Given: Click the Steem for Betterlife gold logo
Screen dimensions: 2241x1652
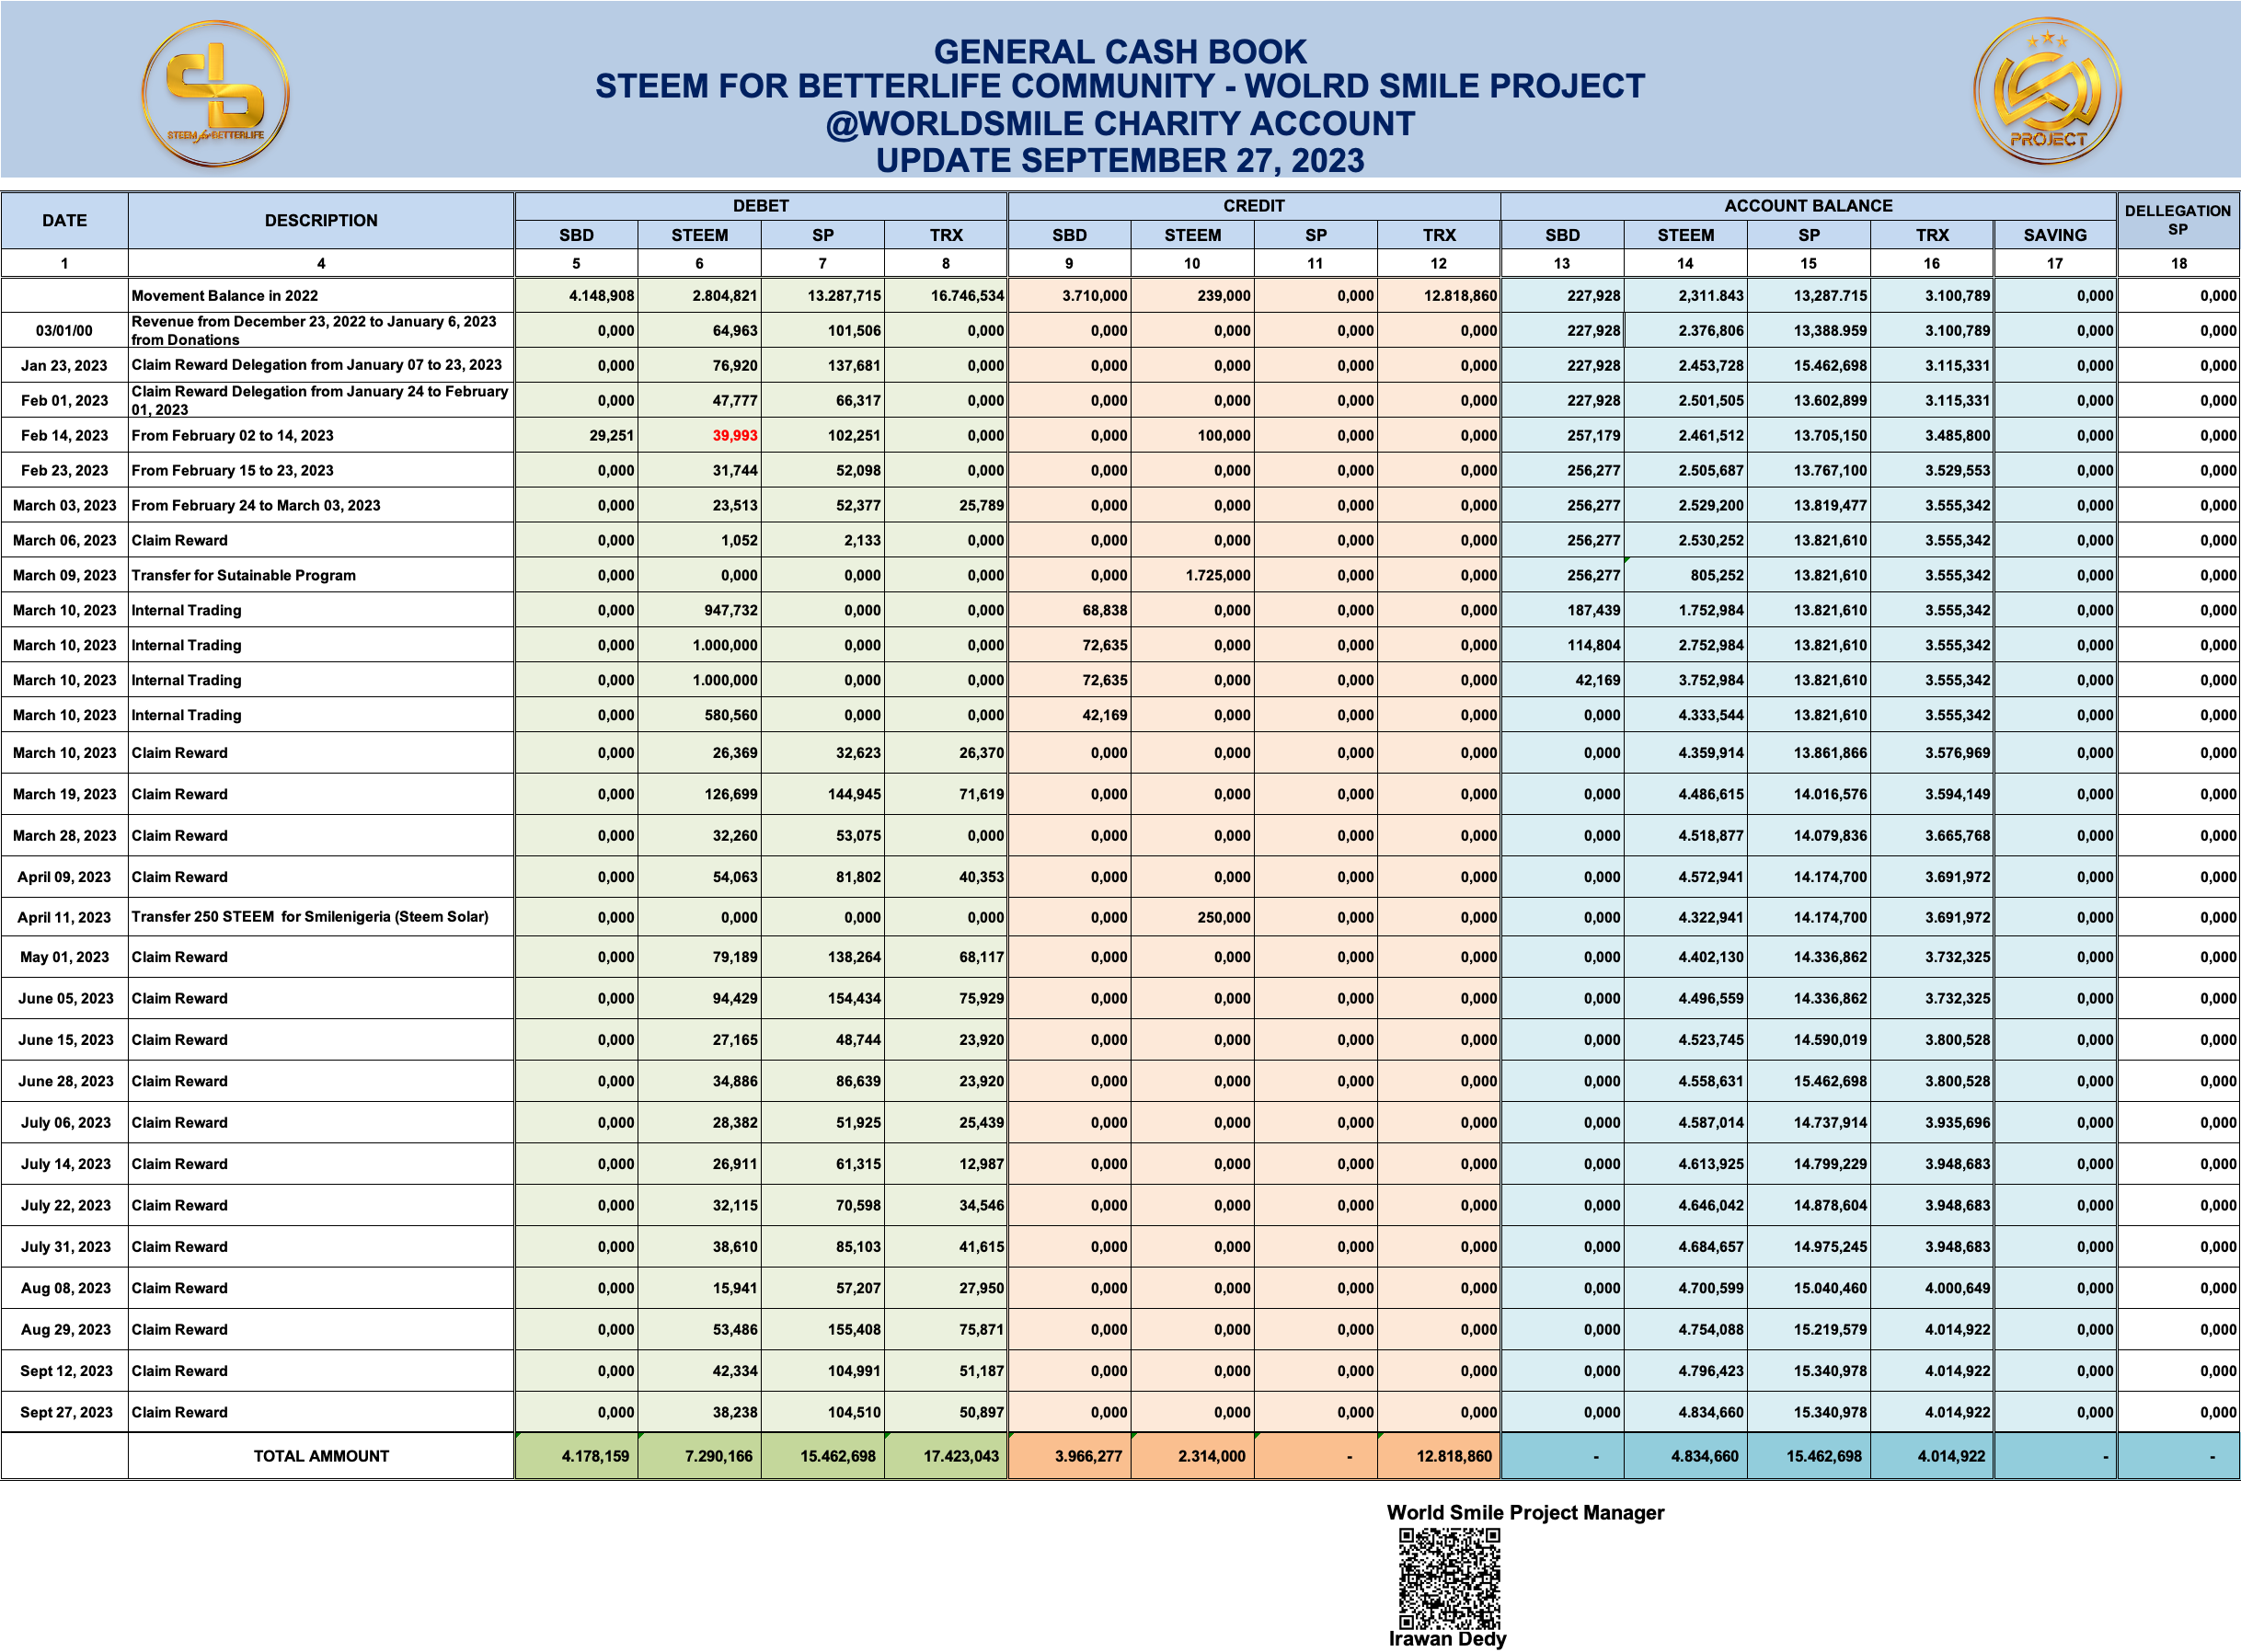Looking at the screenshot, I should [215, 93].
